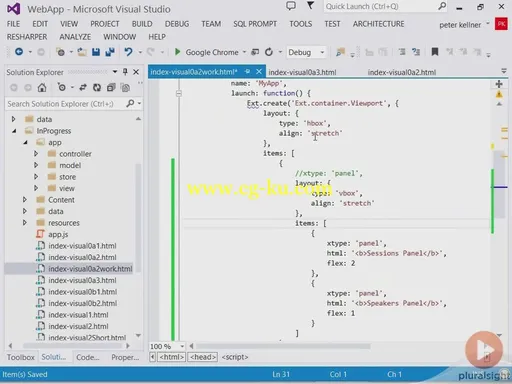The image size is (512, 384).
Task: Click Solution Explorer horizontal scrollbar
Action: click(x=69, y=346)
